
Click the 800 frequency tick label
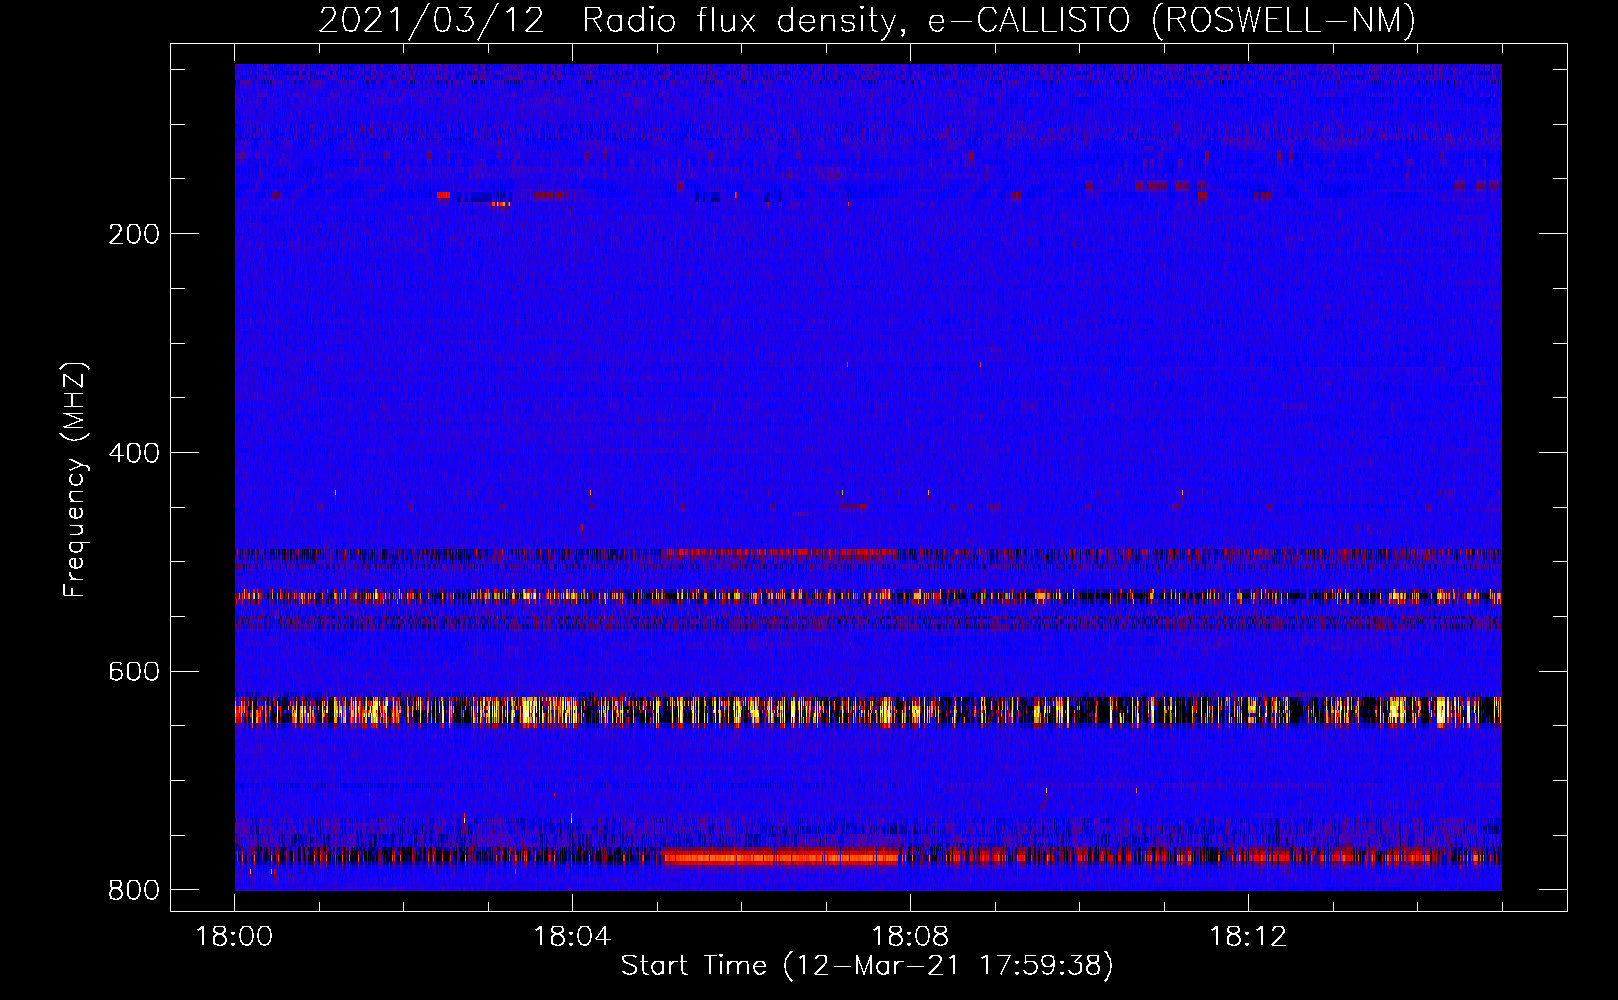pos(134,890)
